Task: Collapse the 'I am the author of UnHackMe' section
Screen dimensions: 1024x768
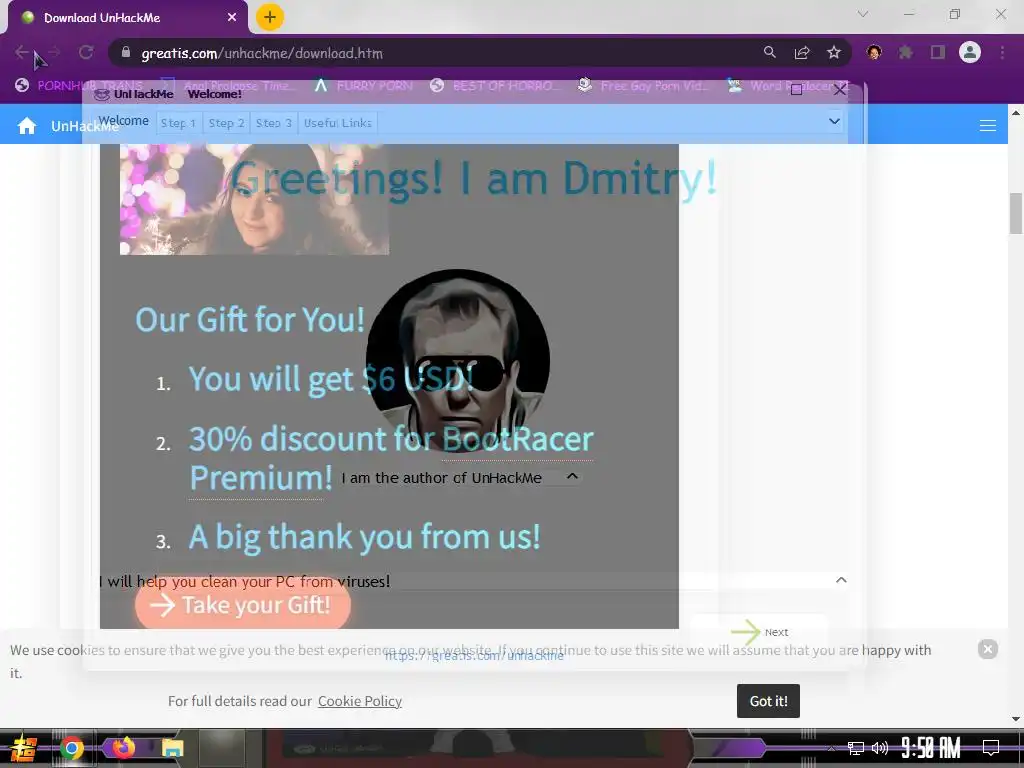Action: point(572,477)
